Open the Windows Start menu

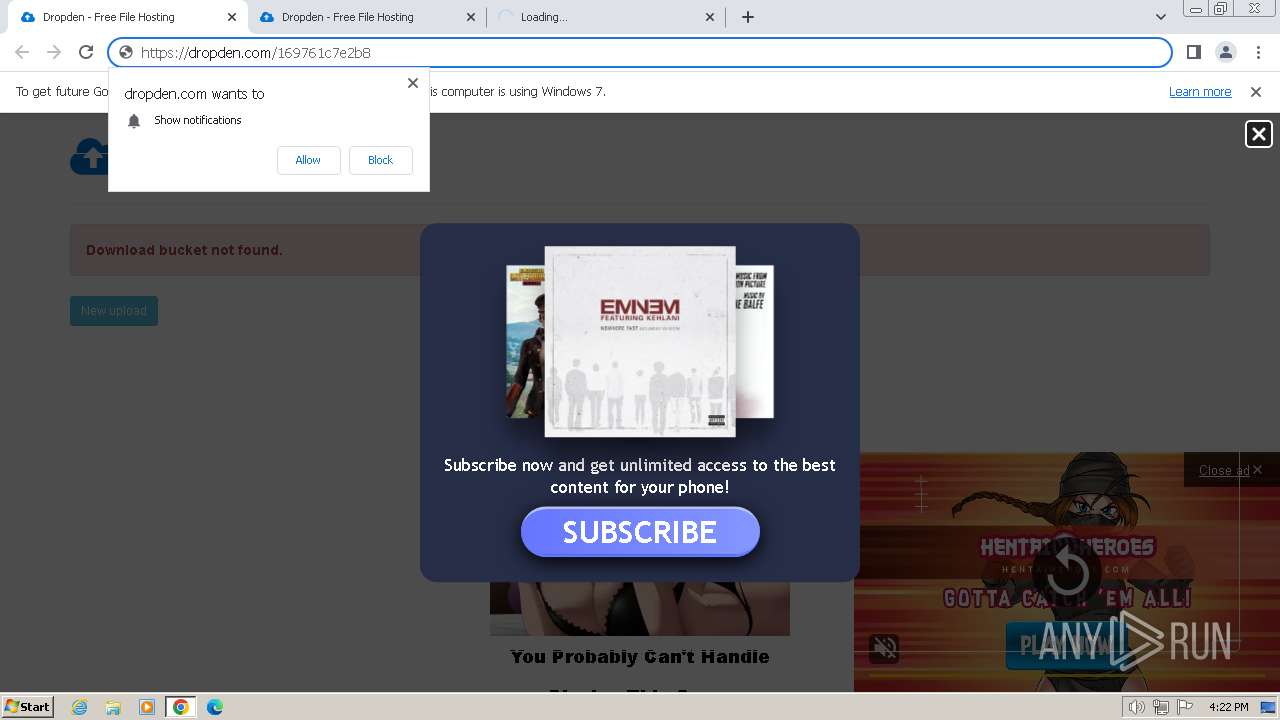tap(27, 706)
